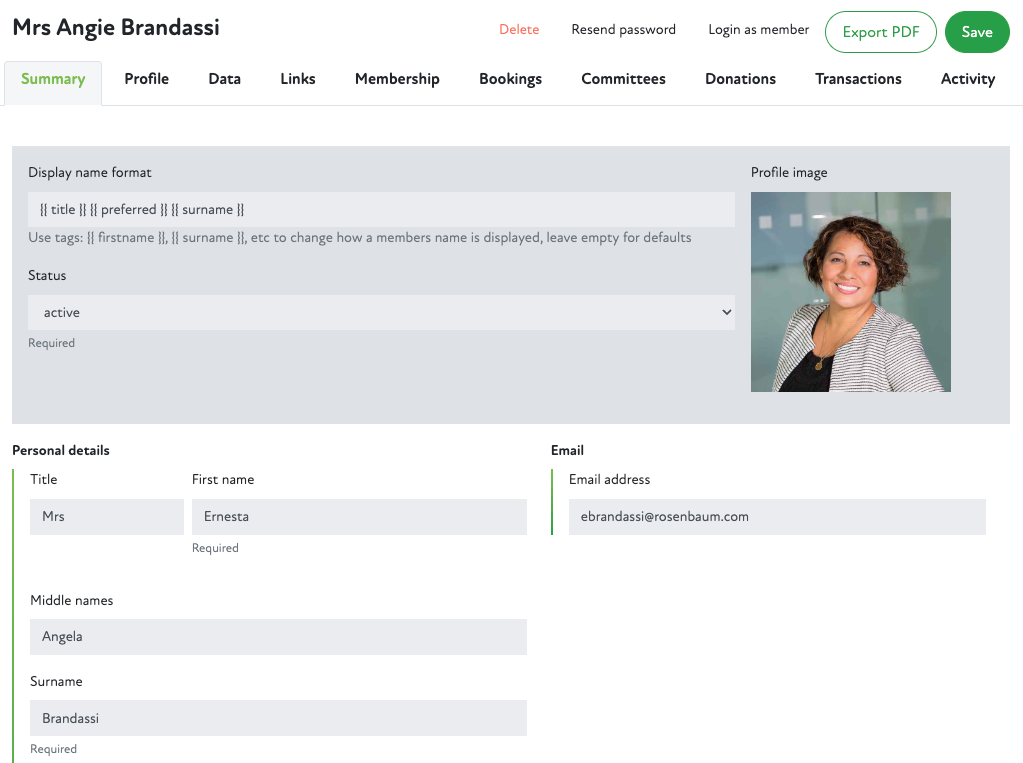Switch to the Profile tab
This screenshot has height=763, width=1023.
[146, 79]
